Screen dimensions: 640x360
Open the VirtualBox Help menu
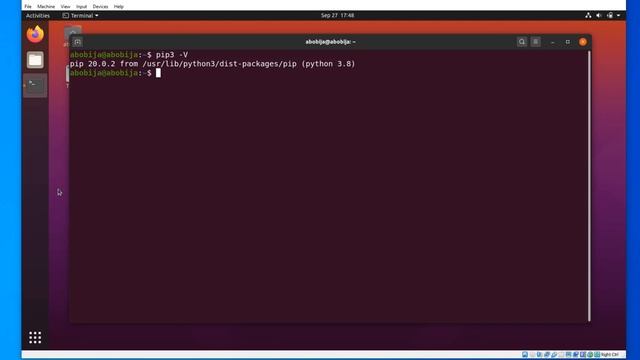118,7
